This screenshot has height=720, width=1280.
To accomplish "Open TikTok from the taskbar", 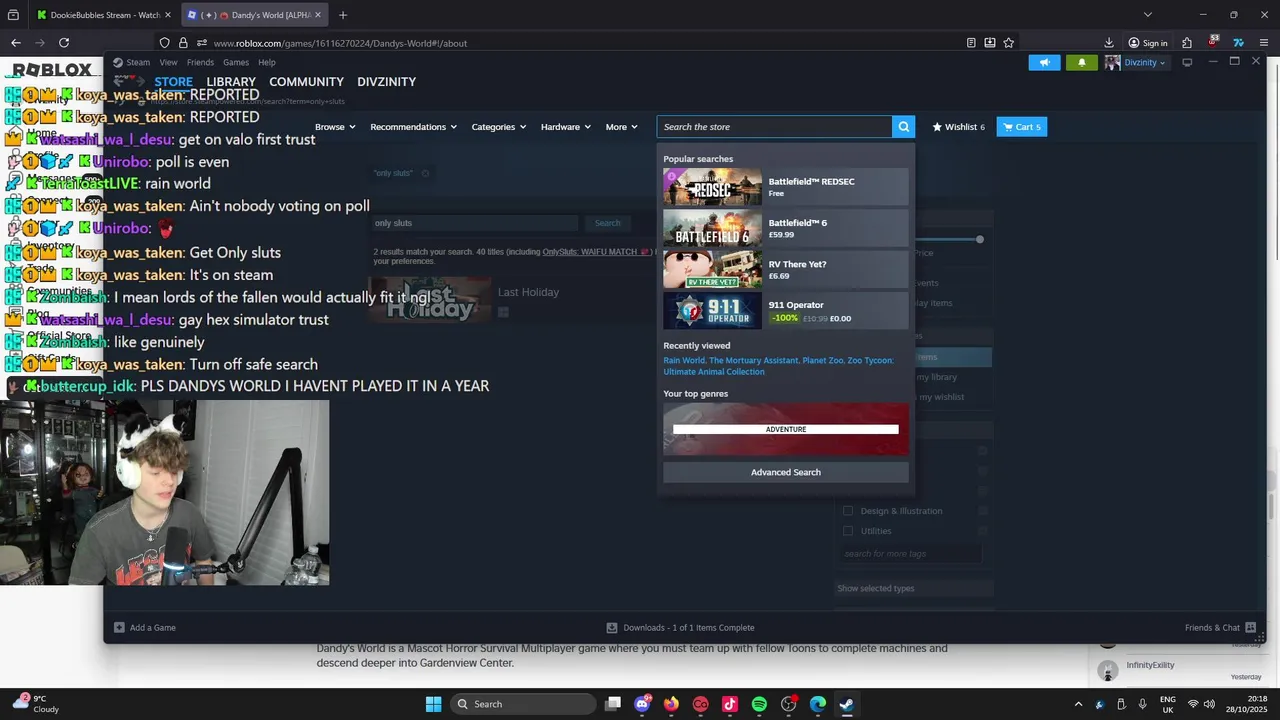I will (730, 704).
